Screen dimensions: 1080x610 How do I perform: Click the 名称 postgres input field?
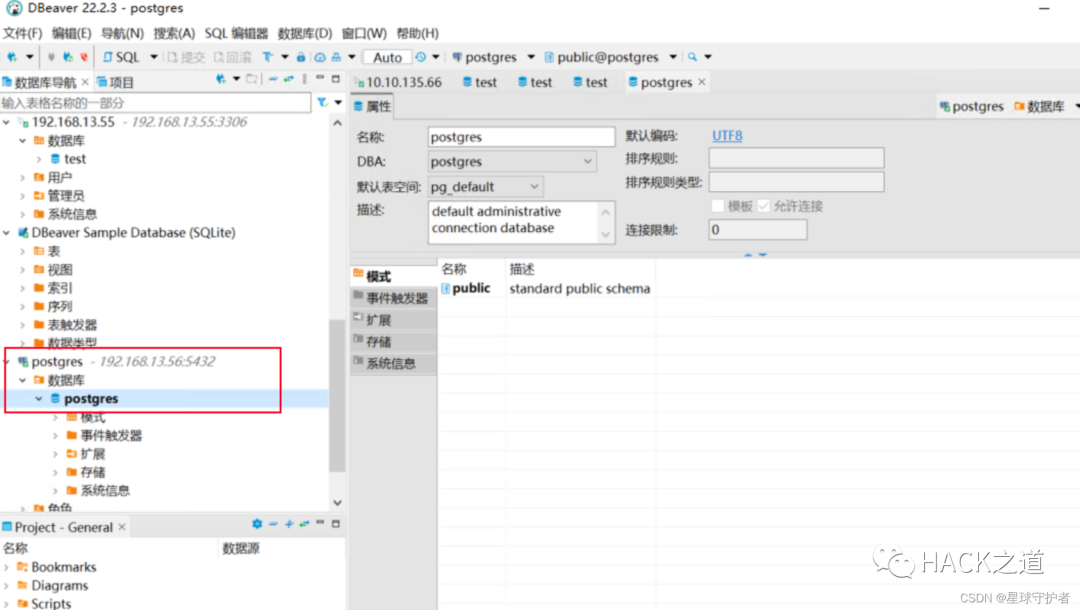click(521, 137)
